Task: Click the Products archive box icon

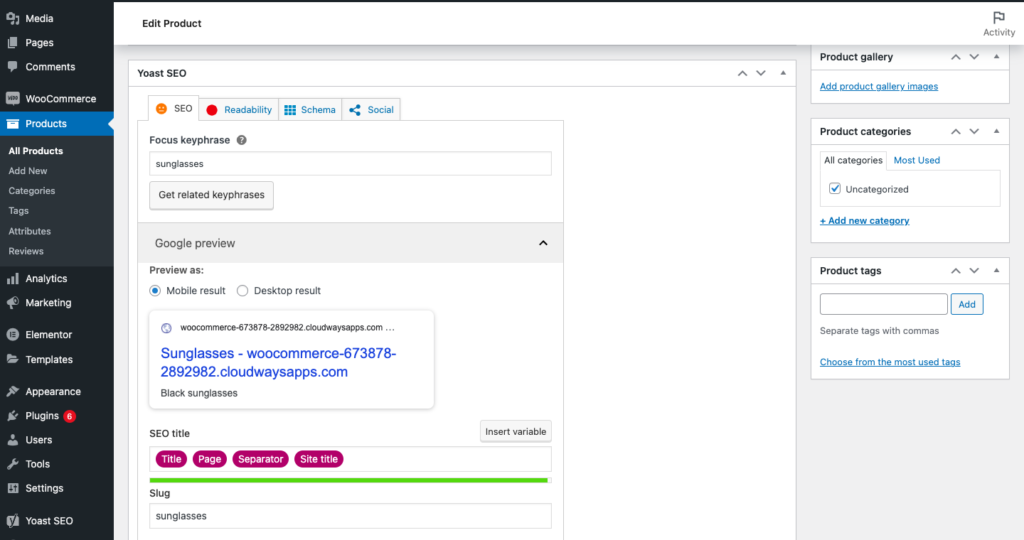Action: click(x=12, y=123)
